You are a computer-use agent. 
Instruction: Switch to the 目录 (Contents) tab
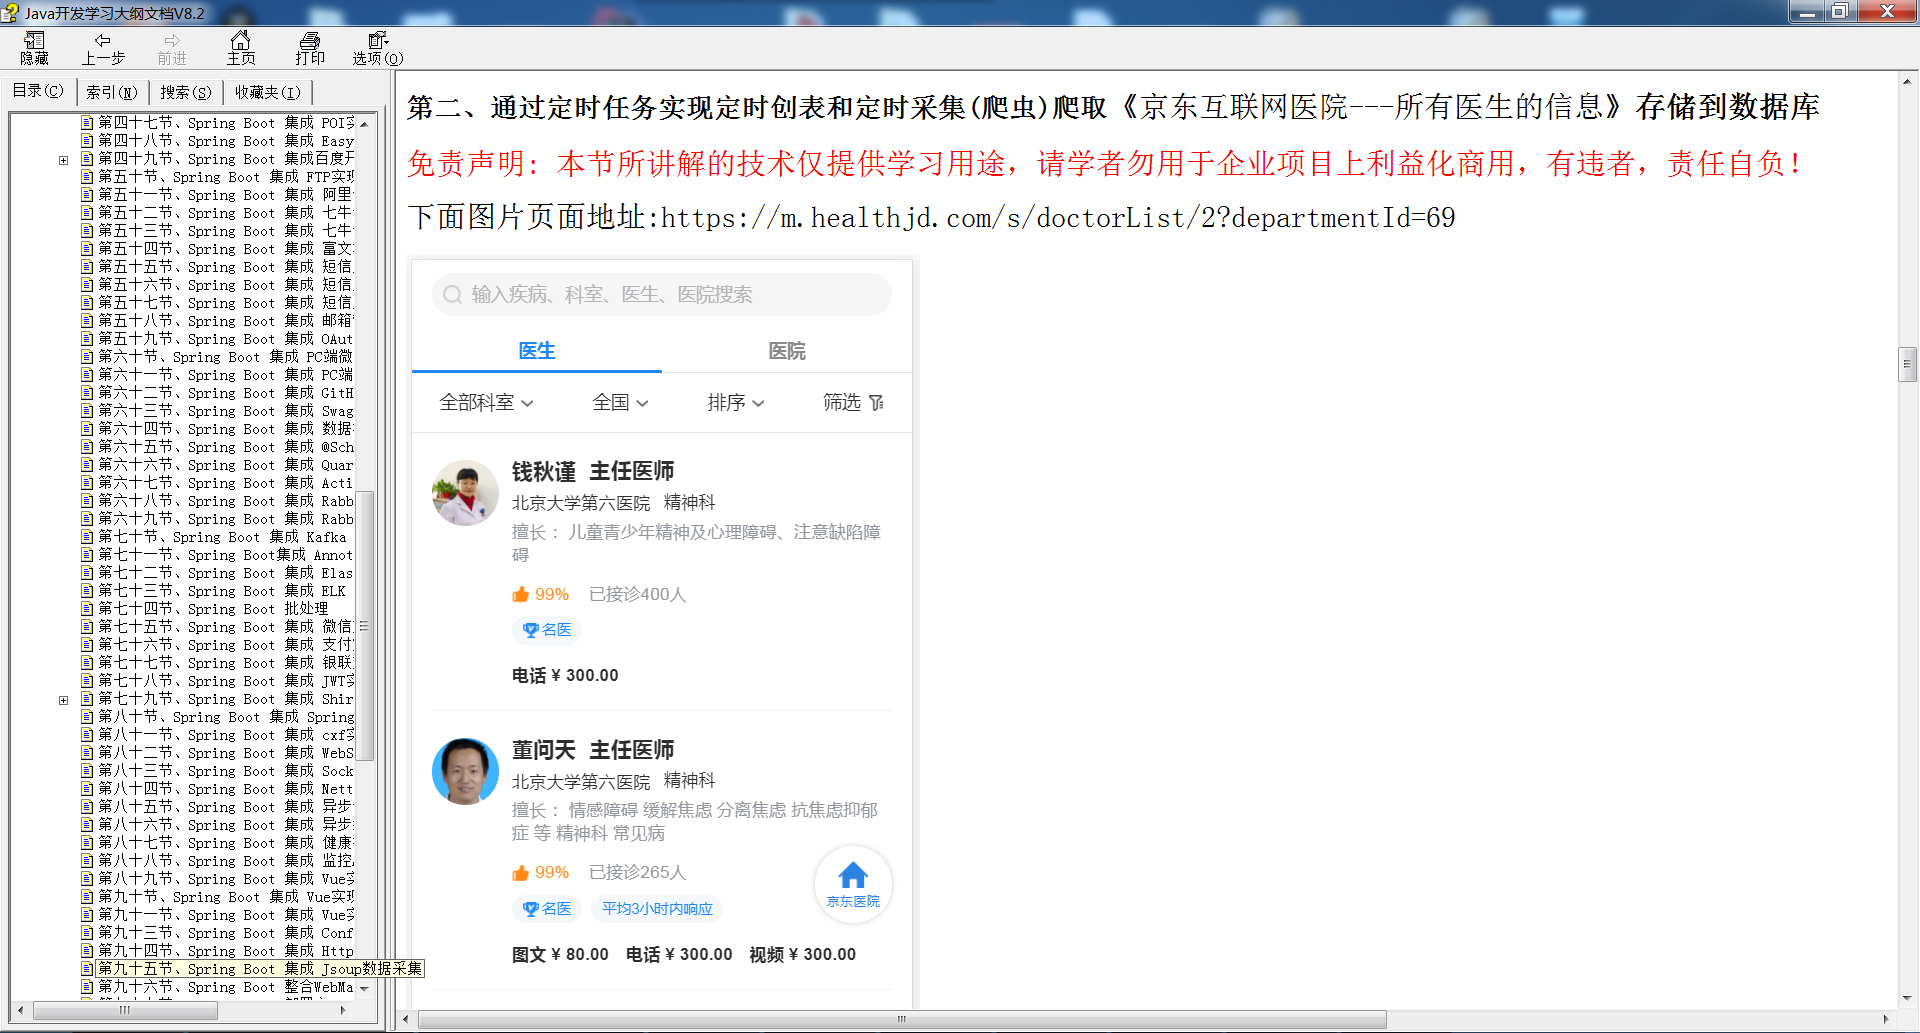[38, 91]
